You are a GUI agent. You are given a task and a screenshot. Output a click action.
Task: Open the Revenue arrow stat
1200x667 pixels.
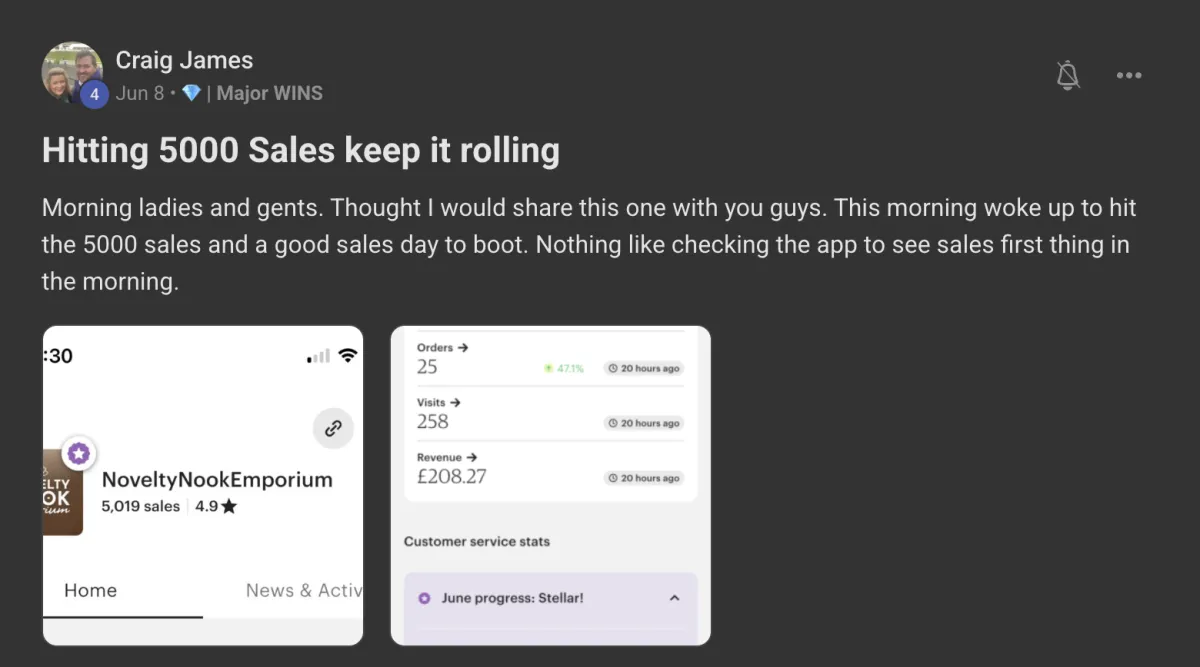pos(447,457)
